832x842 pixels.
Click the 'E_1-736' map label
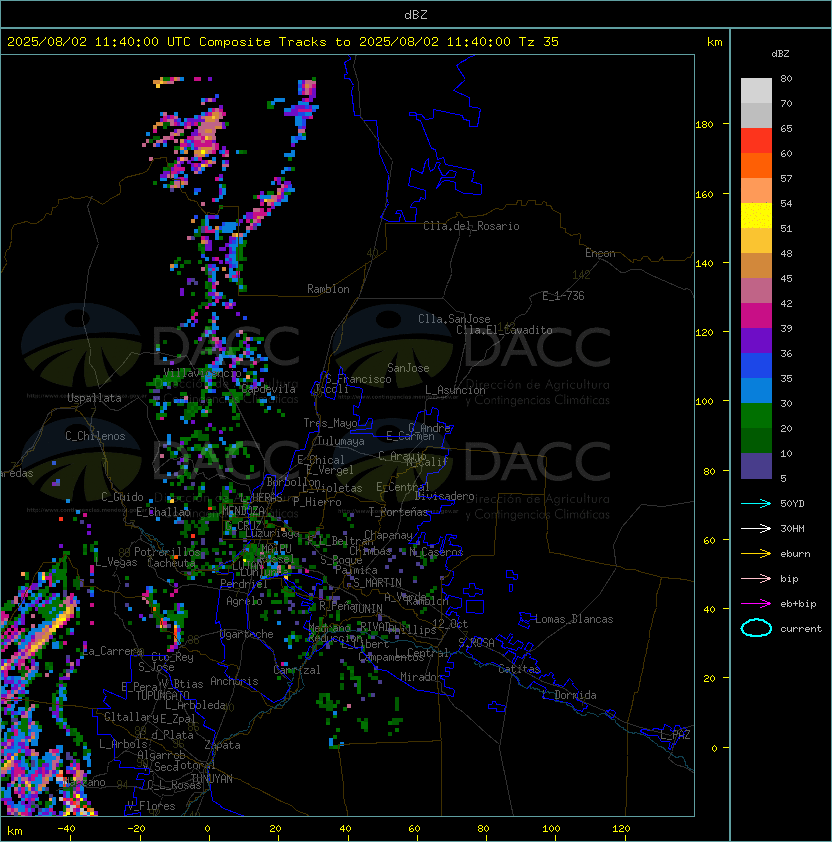coord(563,296)
